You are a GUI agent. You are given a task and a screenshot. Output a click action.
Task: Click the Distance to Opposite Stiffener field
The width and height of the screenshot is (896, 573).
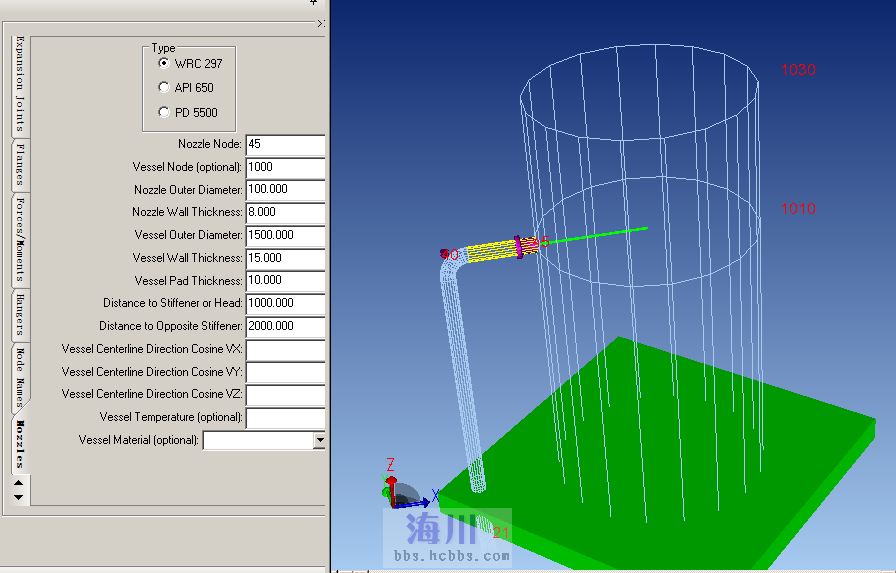tap(285, 326)
